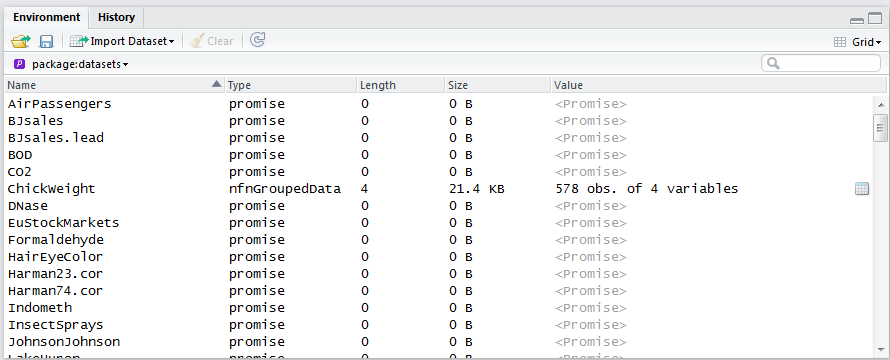Sort by the Size column header
This screenshot has height=360, width=890.
click(498, 85)
